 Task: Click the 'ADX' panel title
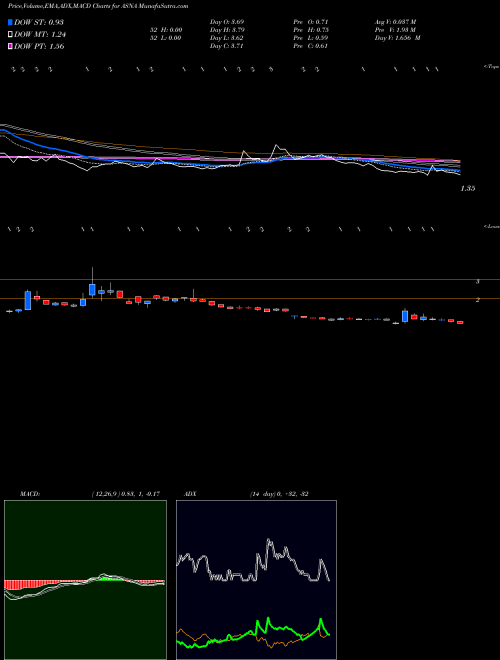click(191, 494)
